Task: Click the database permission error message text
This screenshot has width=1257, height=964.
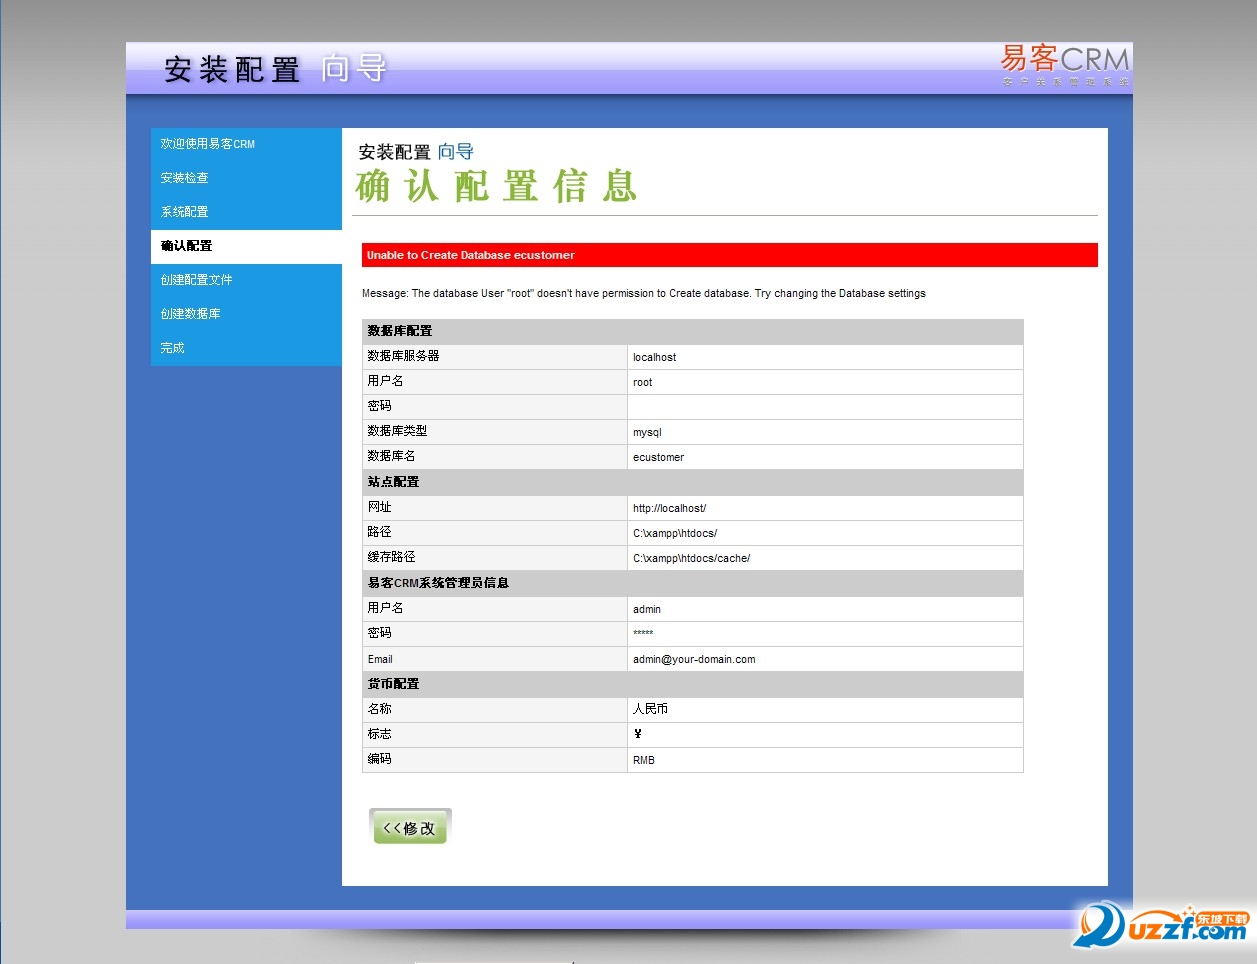Action: (x=644, y=293)
